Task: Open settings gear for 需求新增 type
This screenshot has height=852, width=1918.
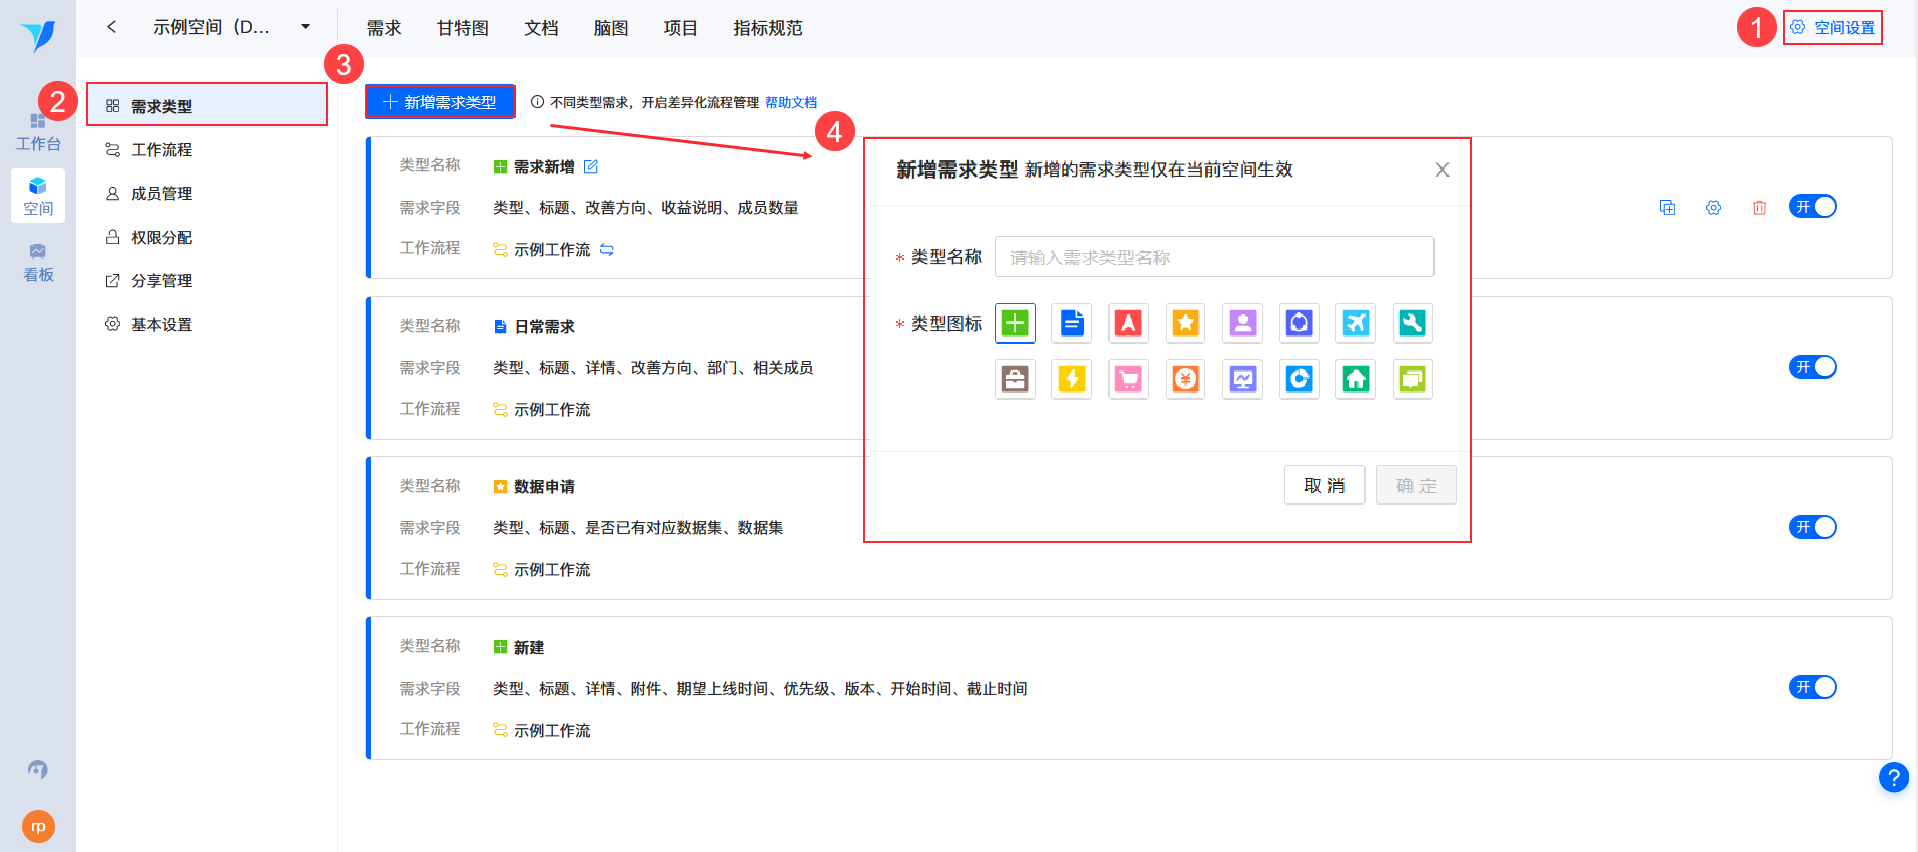Action: pos(1713,208)
